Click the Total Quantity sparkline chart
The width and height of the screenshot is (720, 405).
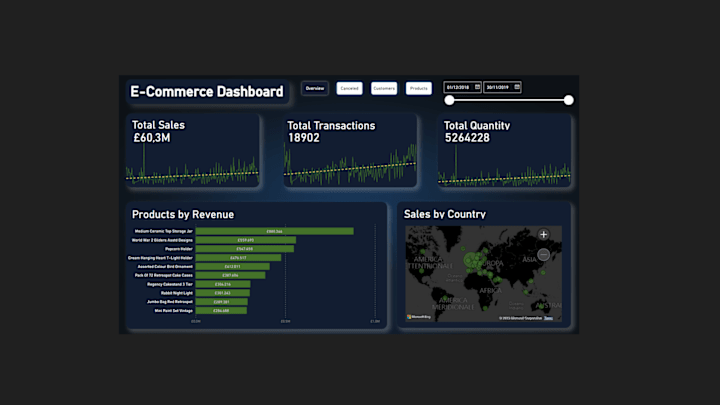tap(504, 166)
